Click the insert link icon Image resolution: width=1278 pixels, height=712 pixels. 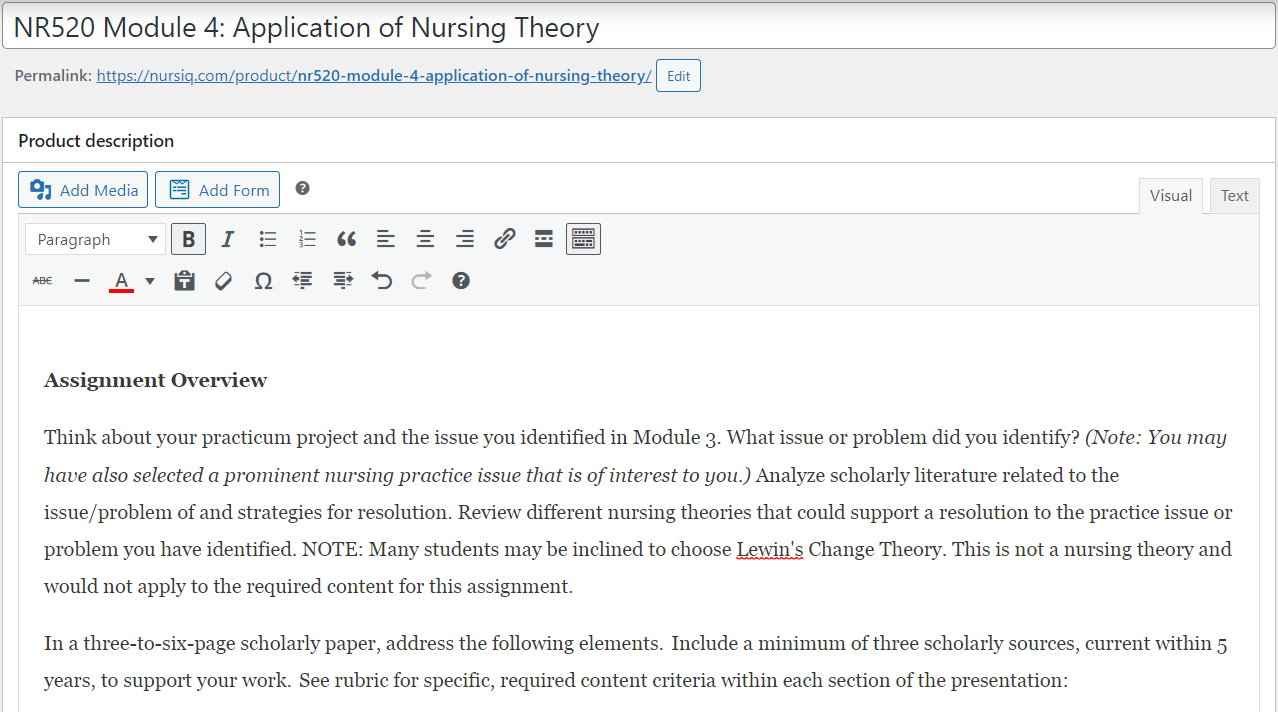tap(504, 240)
